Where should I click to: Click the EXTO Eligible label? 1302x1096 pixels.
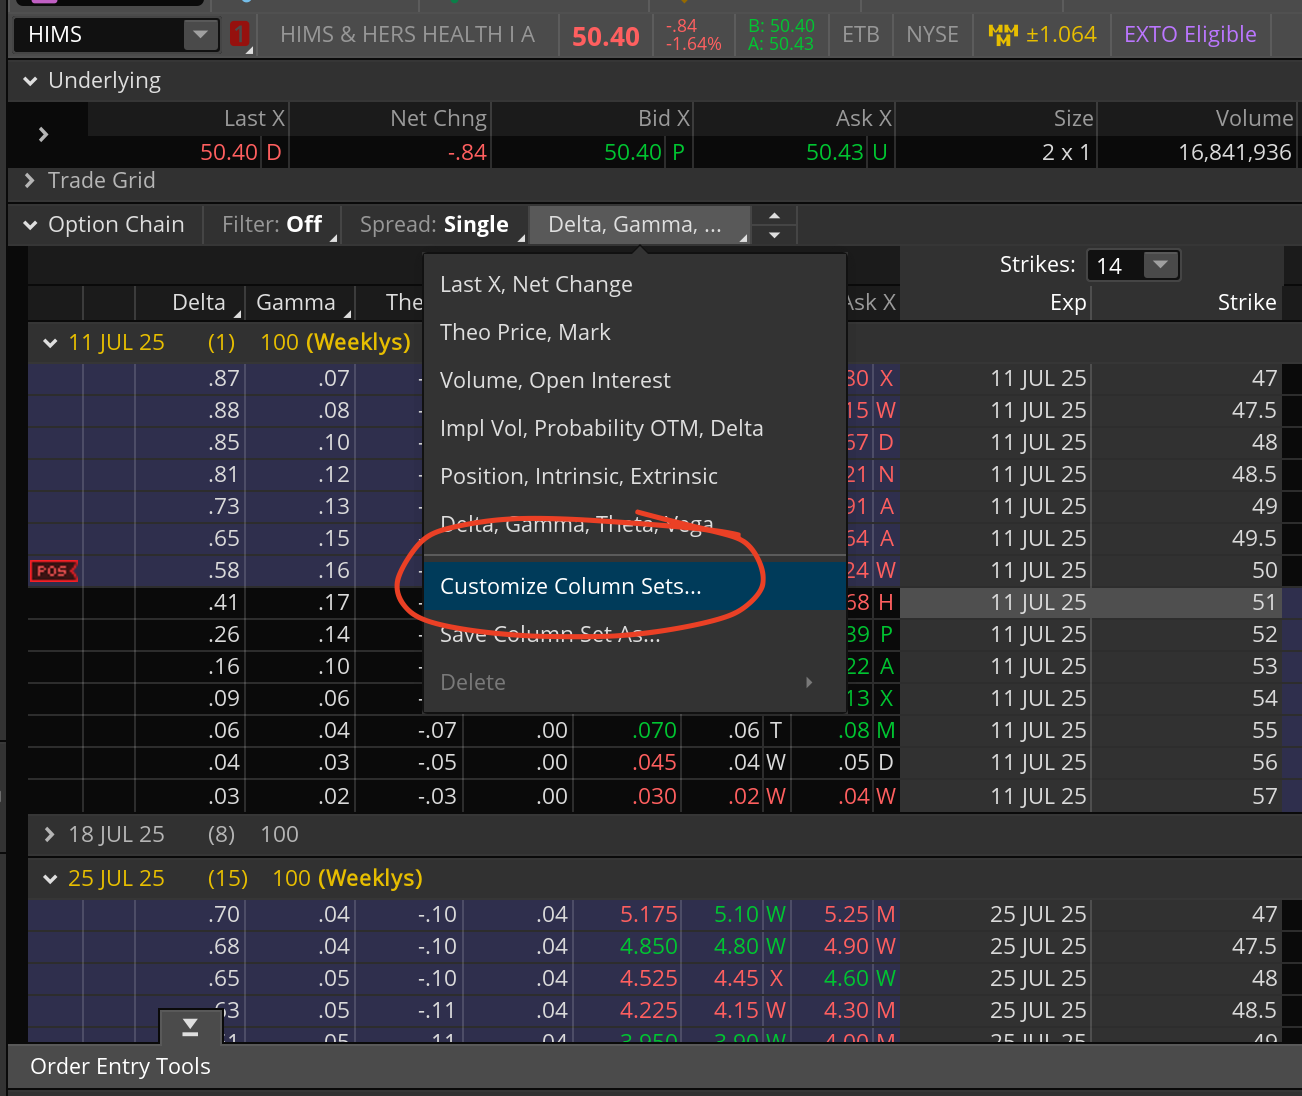pyautogui.click(x=1190, y=34)
